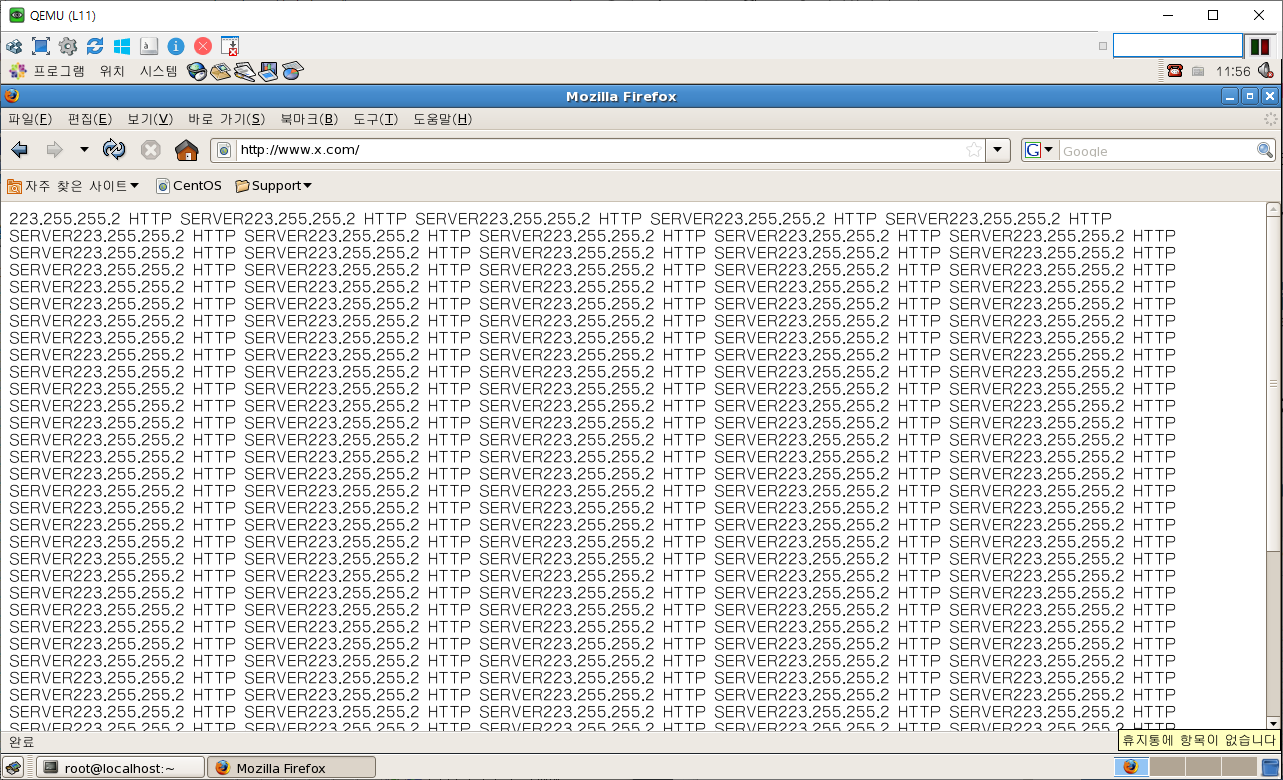Open the 바로 가기(S) menu
The image size is (1283, 780).
click(226, 119)
